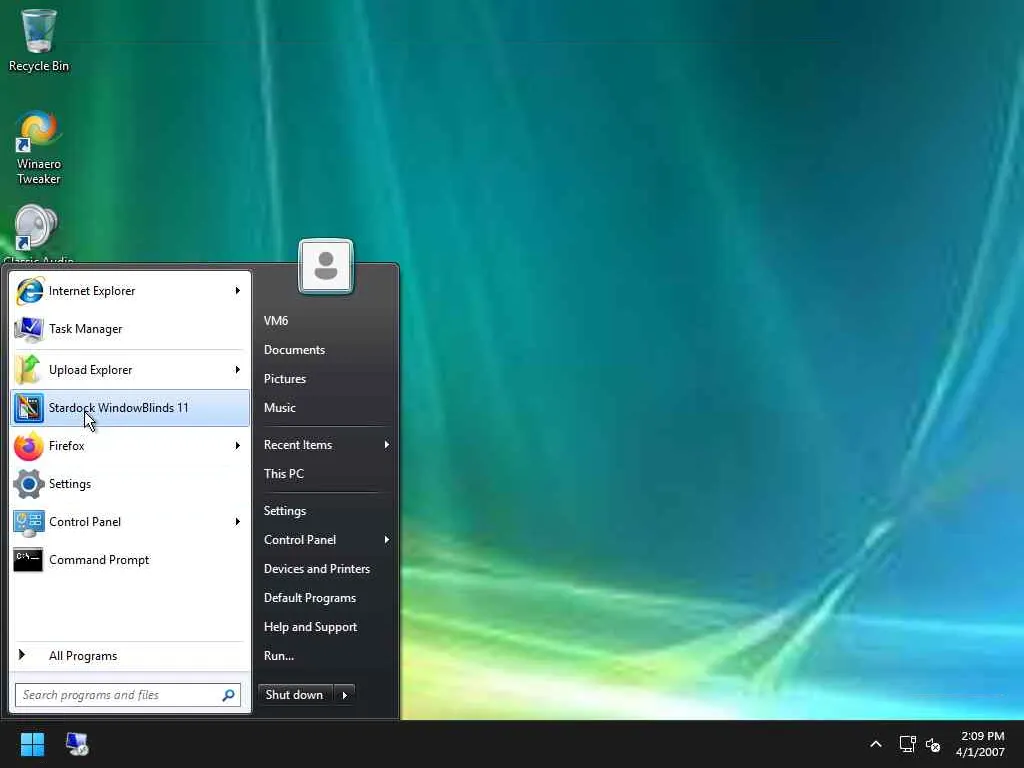Click the Task Manager label text
This screenshot has height=768, width=1024.
tap(86, 328)
